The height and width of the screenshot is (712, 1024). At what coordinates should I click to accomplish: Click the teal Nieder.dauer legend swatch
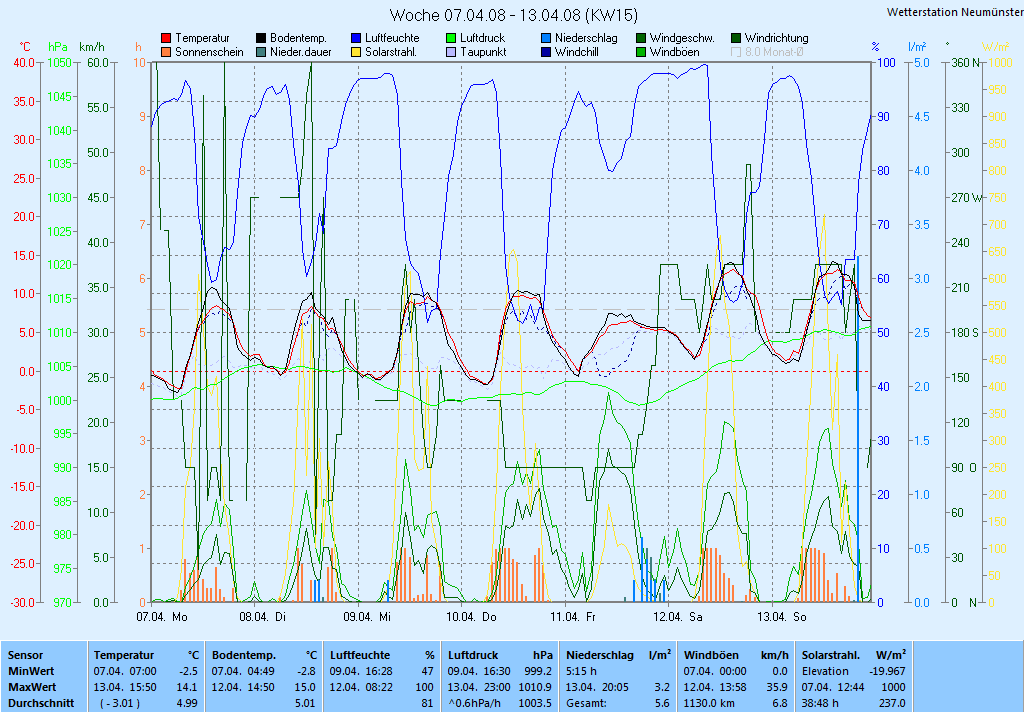[x=261, y=52]
